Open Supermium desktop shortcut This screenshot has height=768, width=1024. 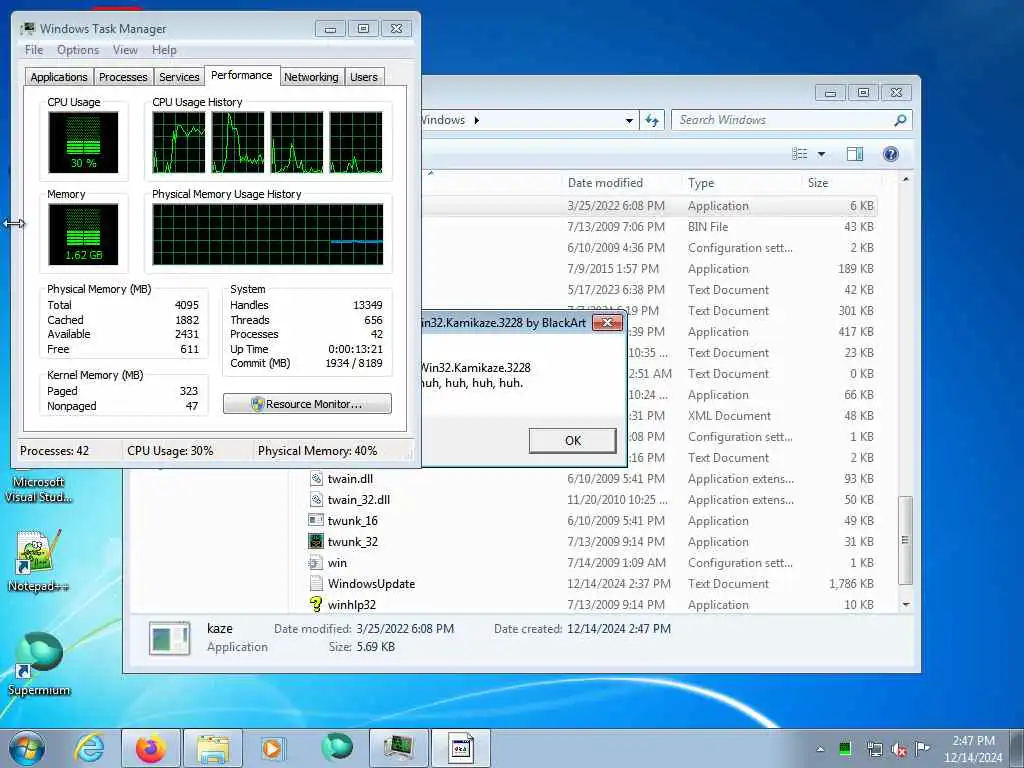[x=39, y=664]
